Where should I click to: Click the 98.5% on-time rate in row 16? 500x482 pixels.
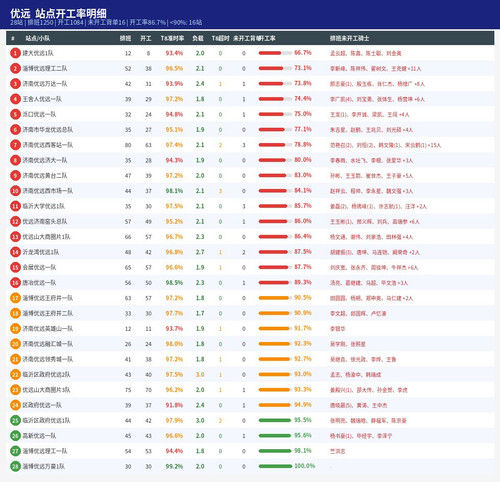coord(174,283)
